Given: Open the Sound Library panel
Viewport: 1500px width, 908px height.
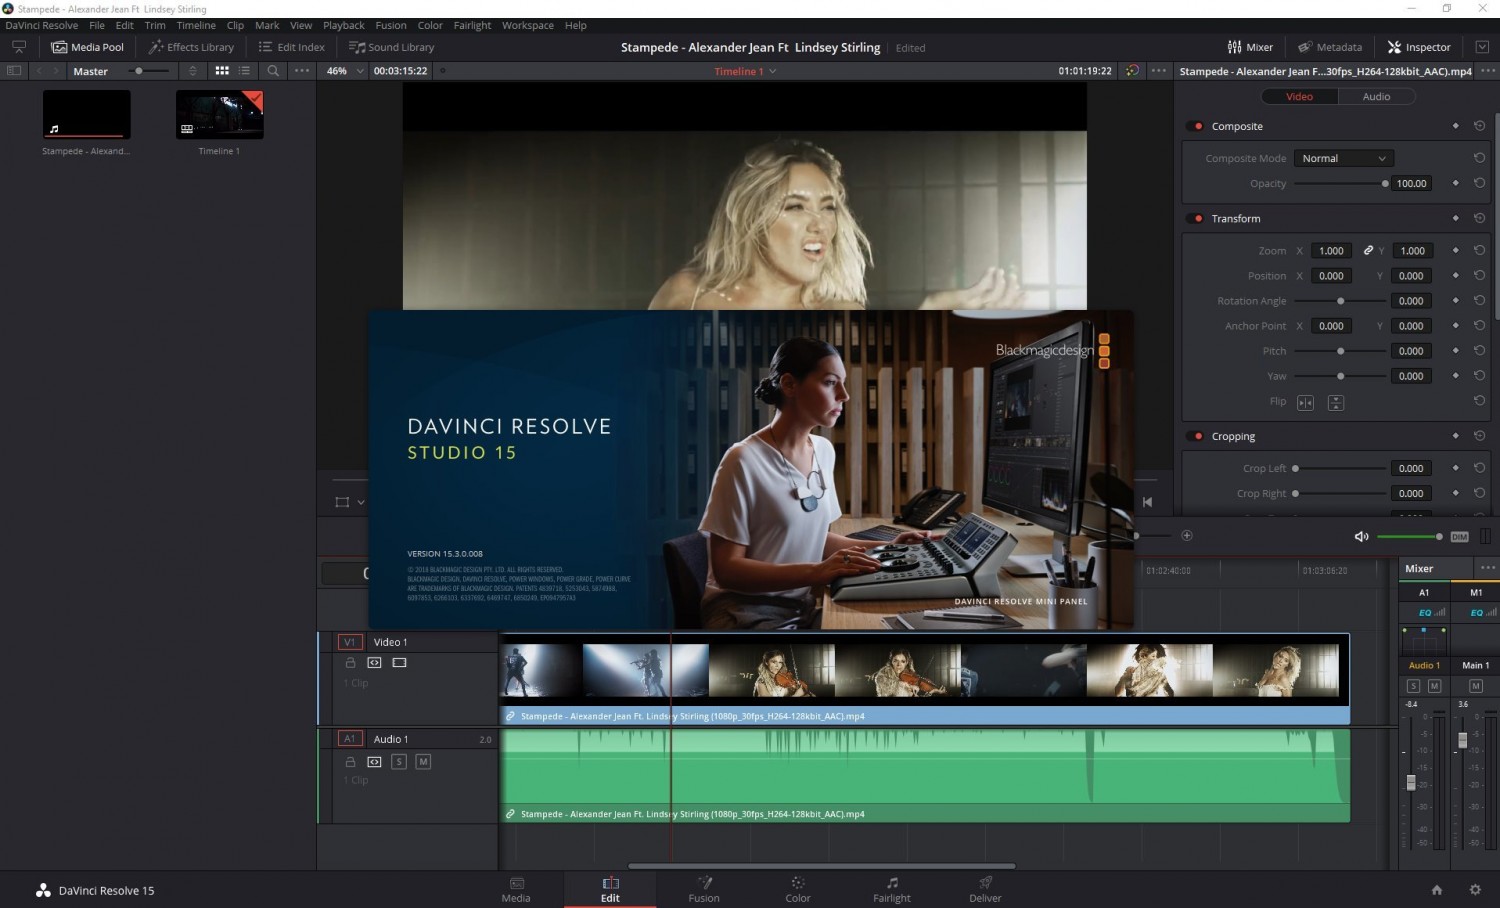Looking at the screenshot, I should coord(391,47).
